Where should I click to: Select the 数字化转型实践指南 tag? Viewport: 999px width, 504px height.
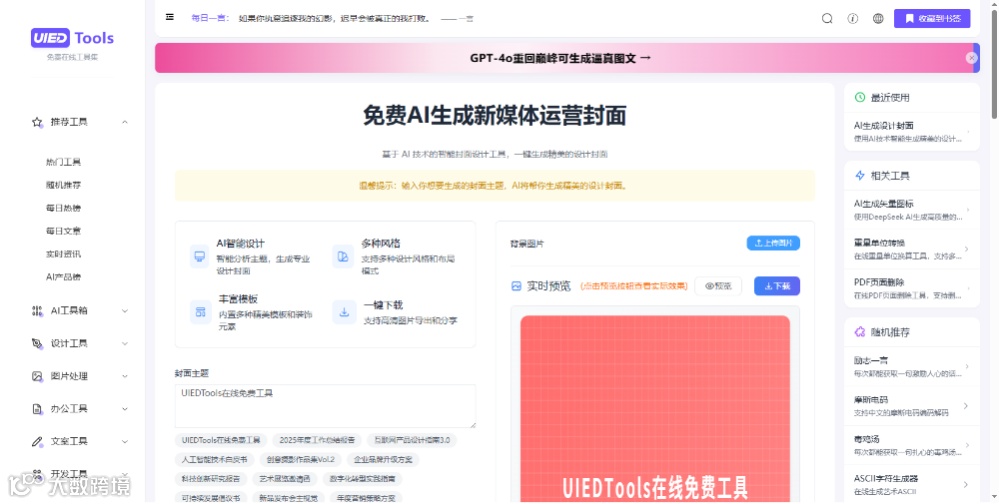pos(362,479)
